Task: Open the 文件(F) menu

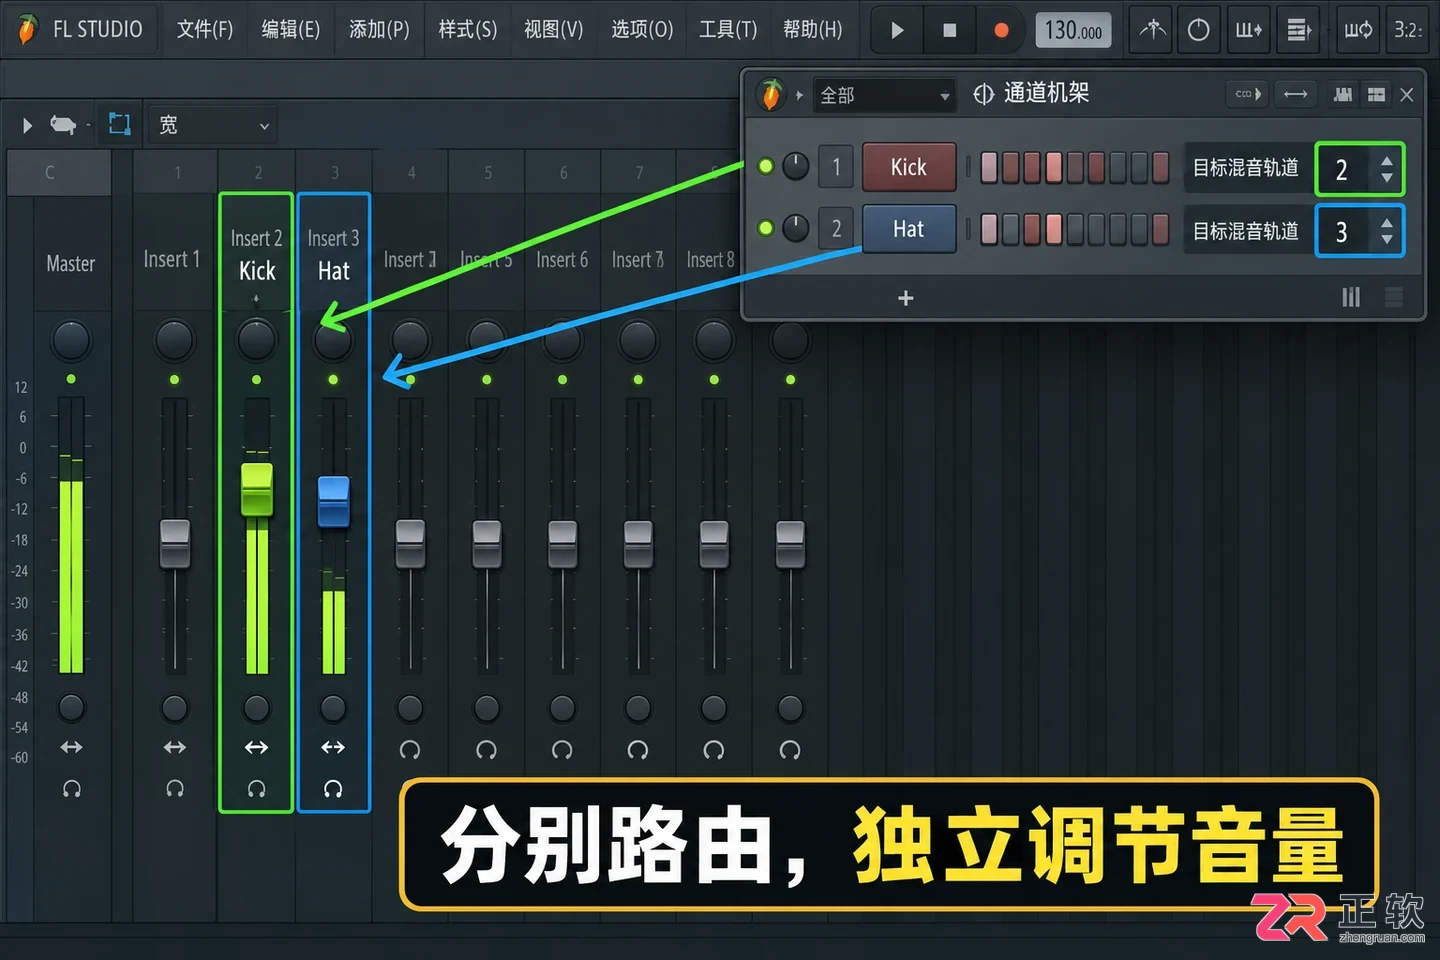Action: click(205, 30)
